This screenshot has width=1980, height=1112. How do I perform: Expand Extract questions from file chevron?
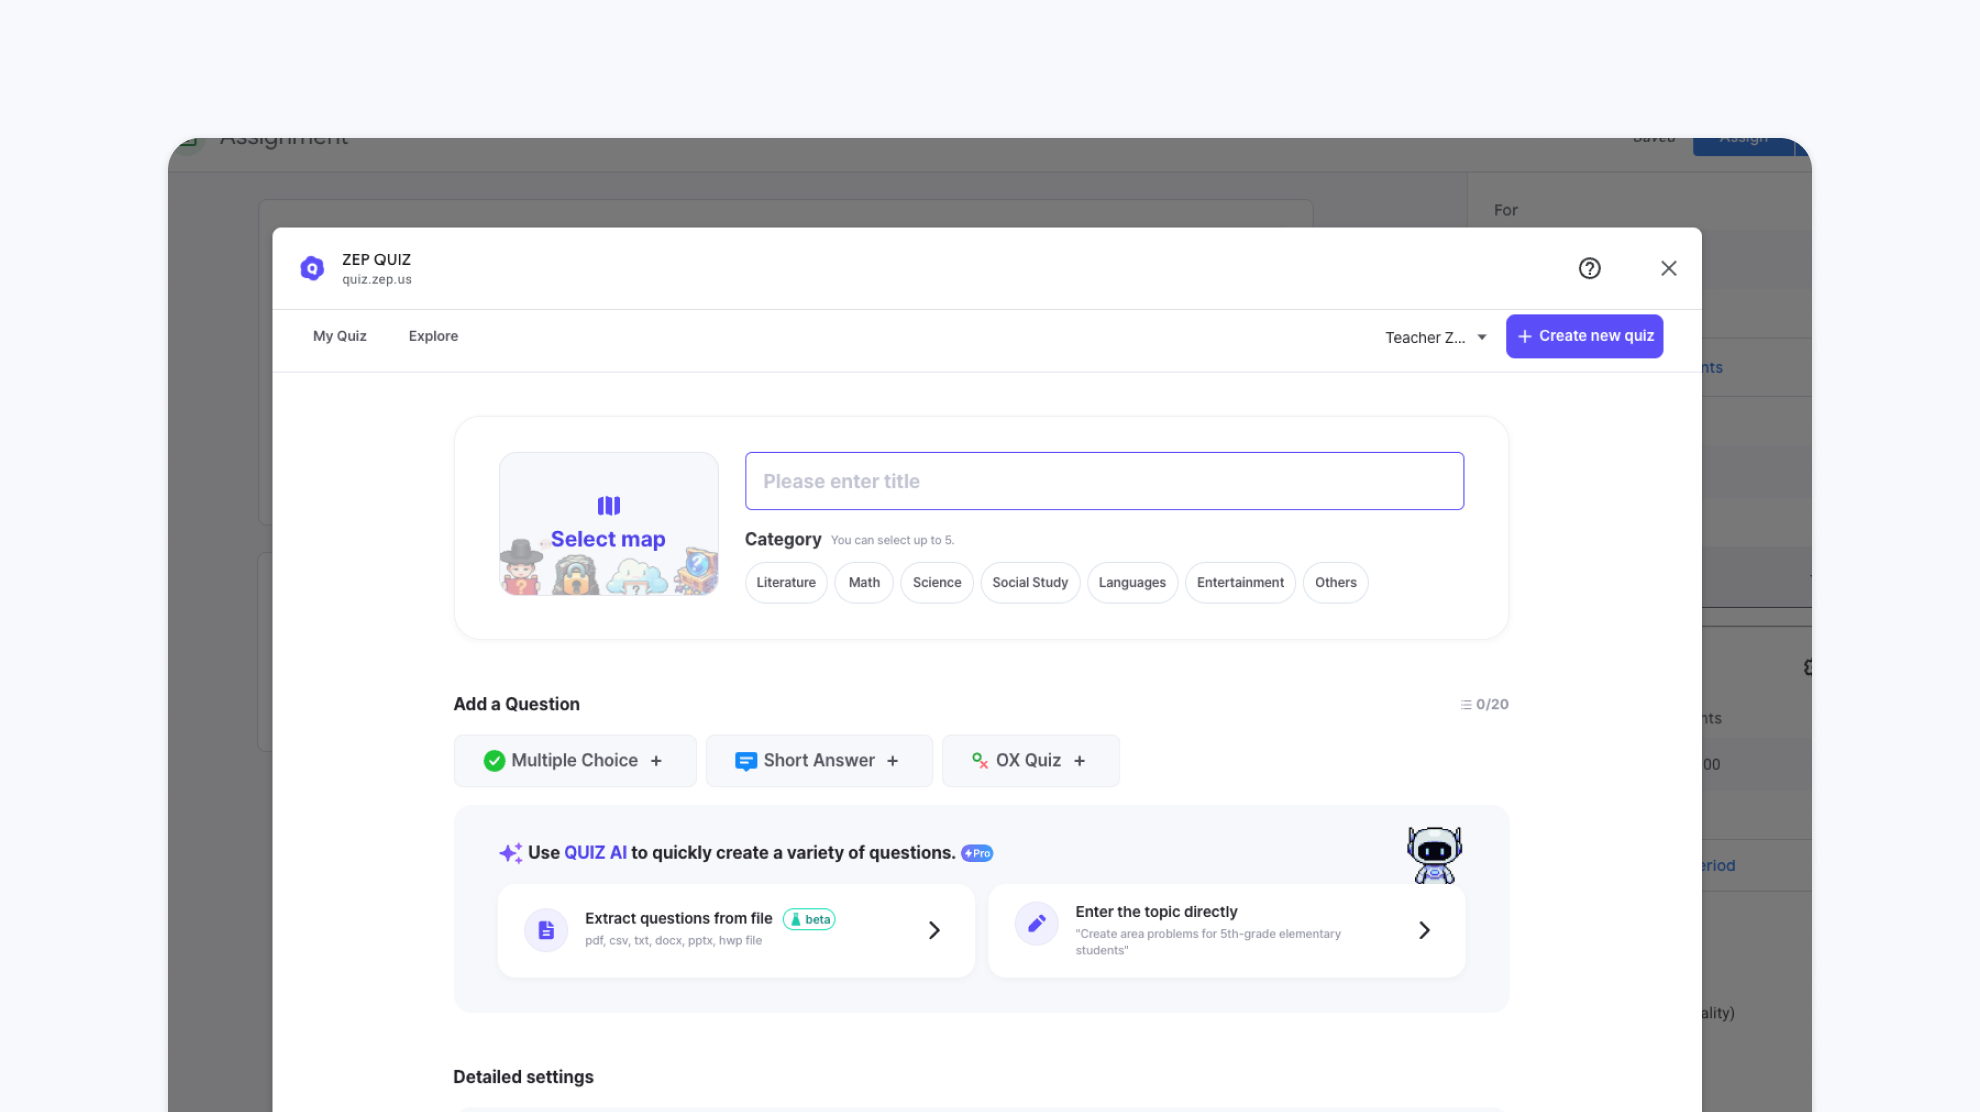[934, 930]
